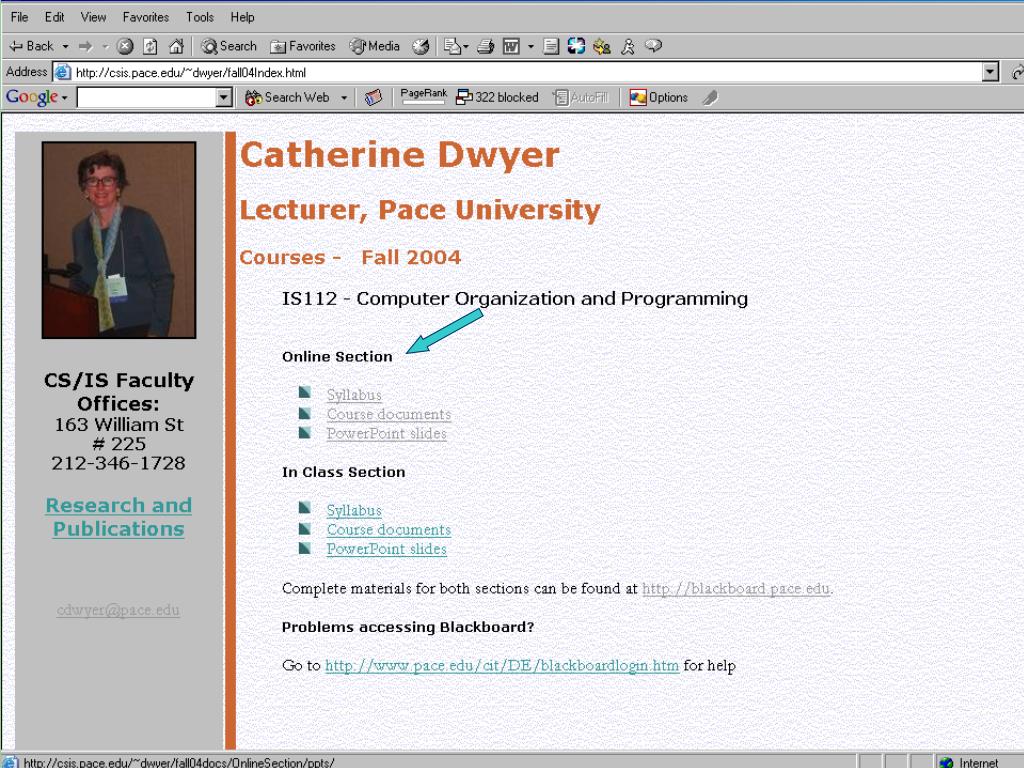Open the Media pane from toolbar

(374, 46)
